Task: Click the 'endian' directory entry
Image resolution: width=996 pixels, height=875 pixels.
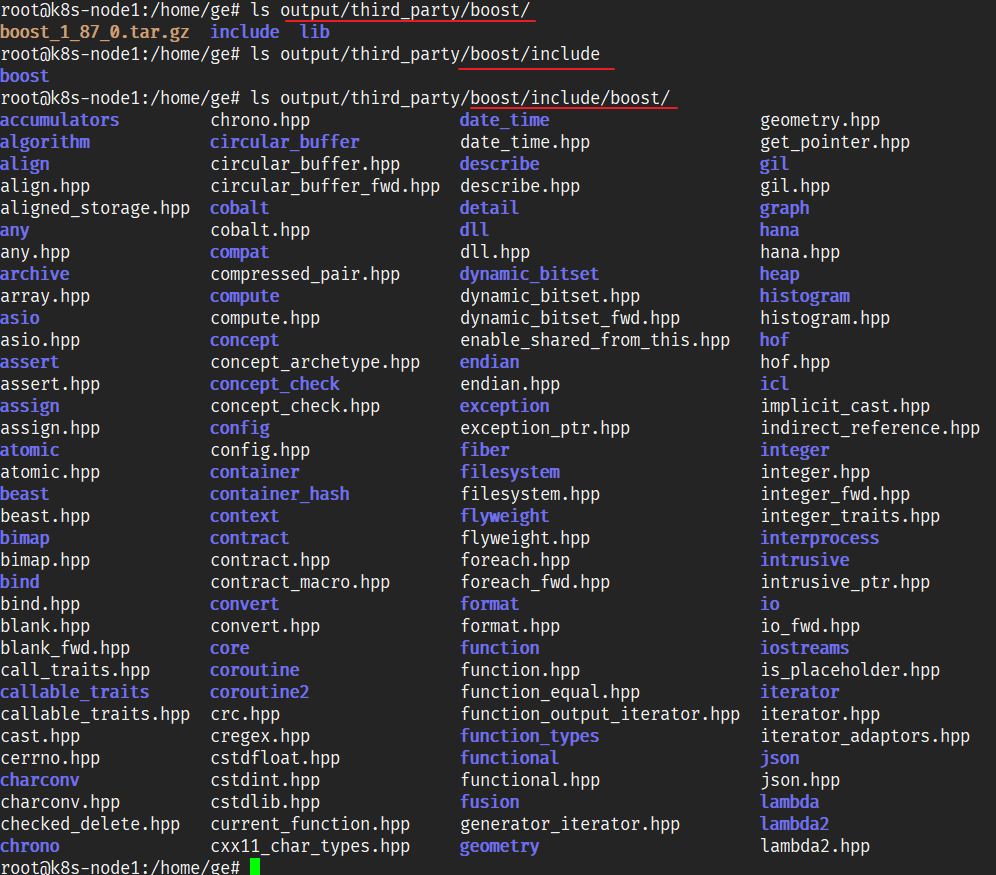Action: click(x=490, y=363)
